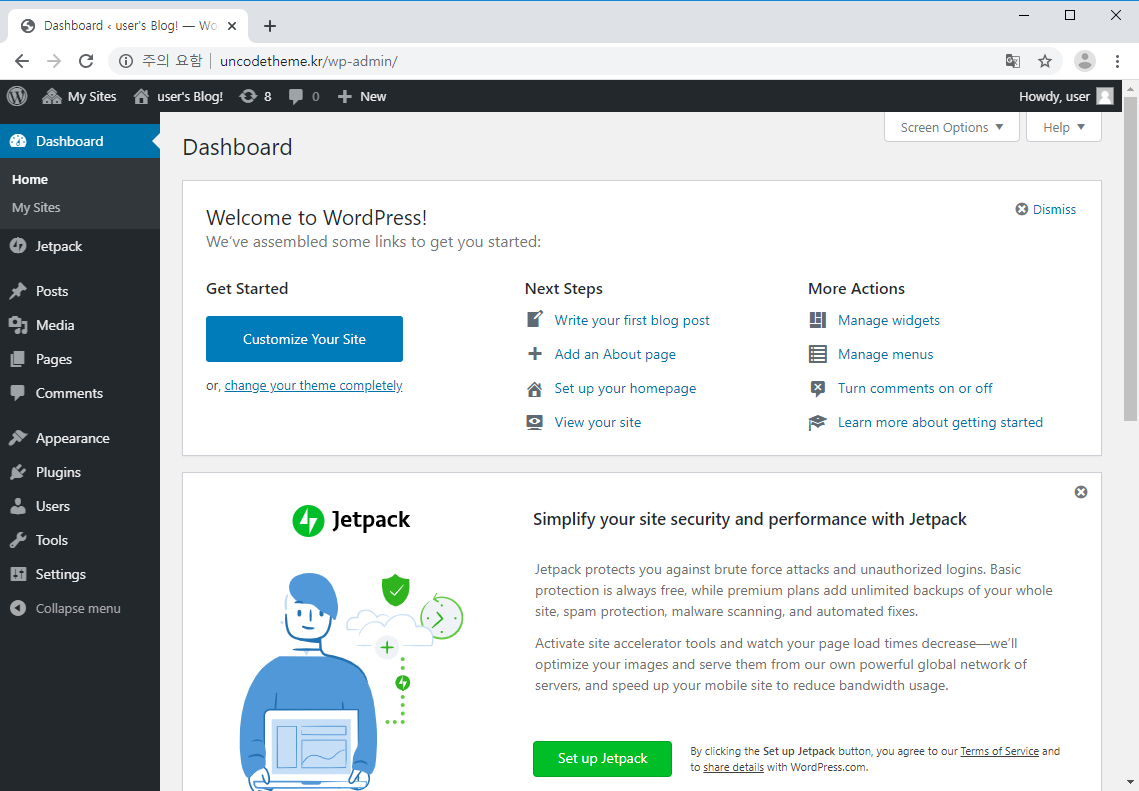Dismiss the Welcome to WordPress panel
The height and width of the screenshot is (791, 1139).
pyautogui.click(x=1045, y=209)
